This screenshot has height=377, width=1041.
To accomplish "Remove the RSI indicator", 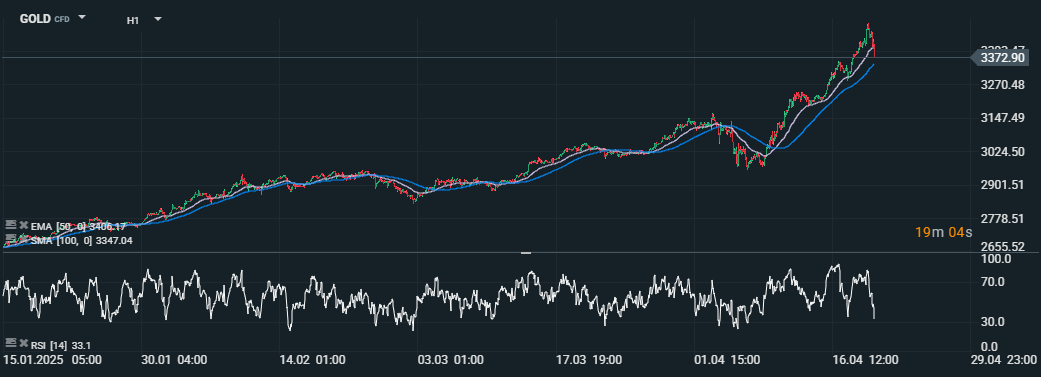I will [23, 343].
